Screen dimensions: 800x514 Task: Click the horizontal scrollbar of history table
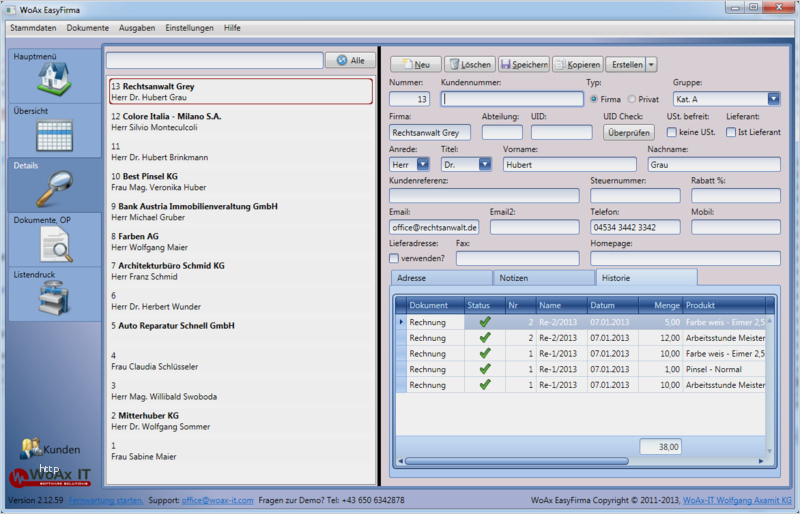coord(516,461)
